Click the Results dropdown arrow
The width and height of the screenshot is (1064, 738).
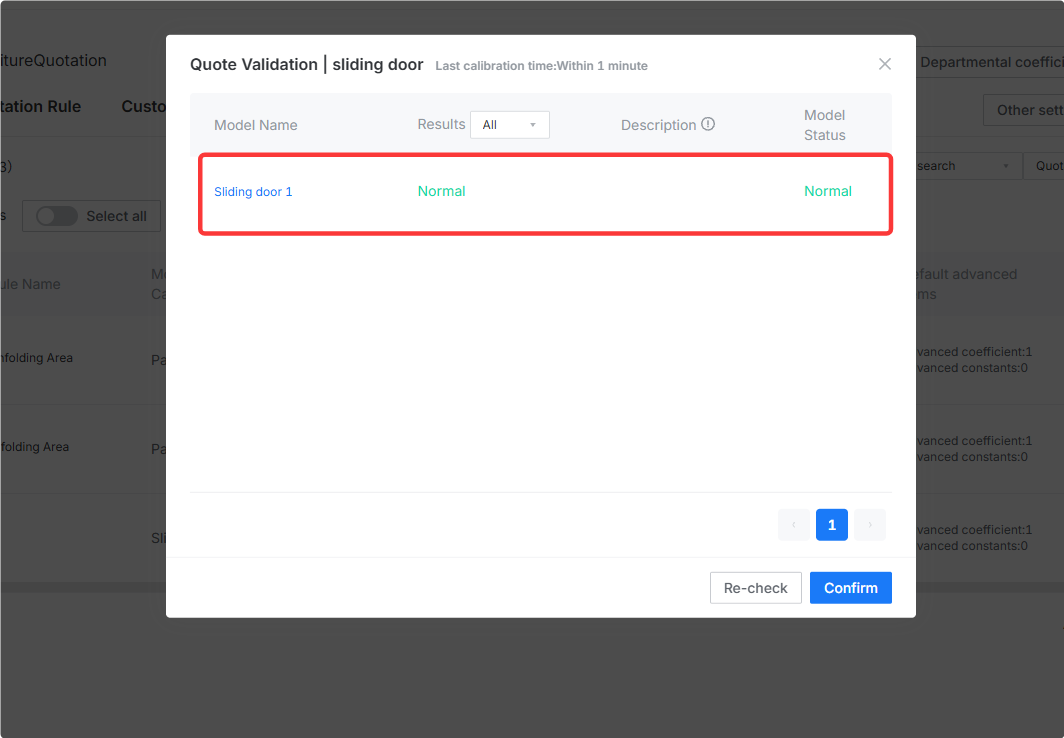tap(533, 125)
